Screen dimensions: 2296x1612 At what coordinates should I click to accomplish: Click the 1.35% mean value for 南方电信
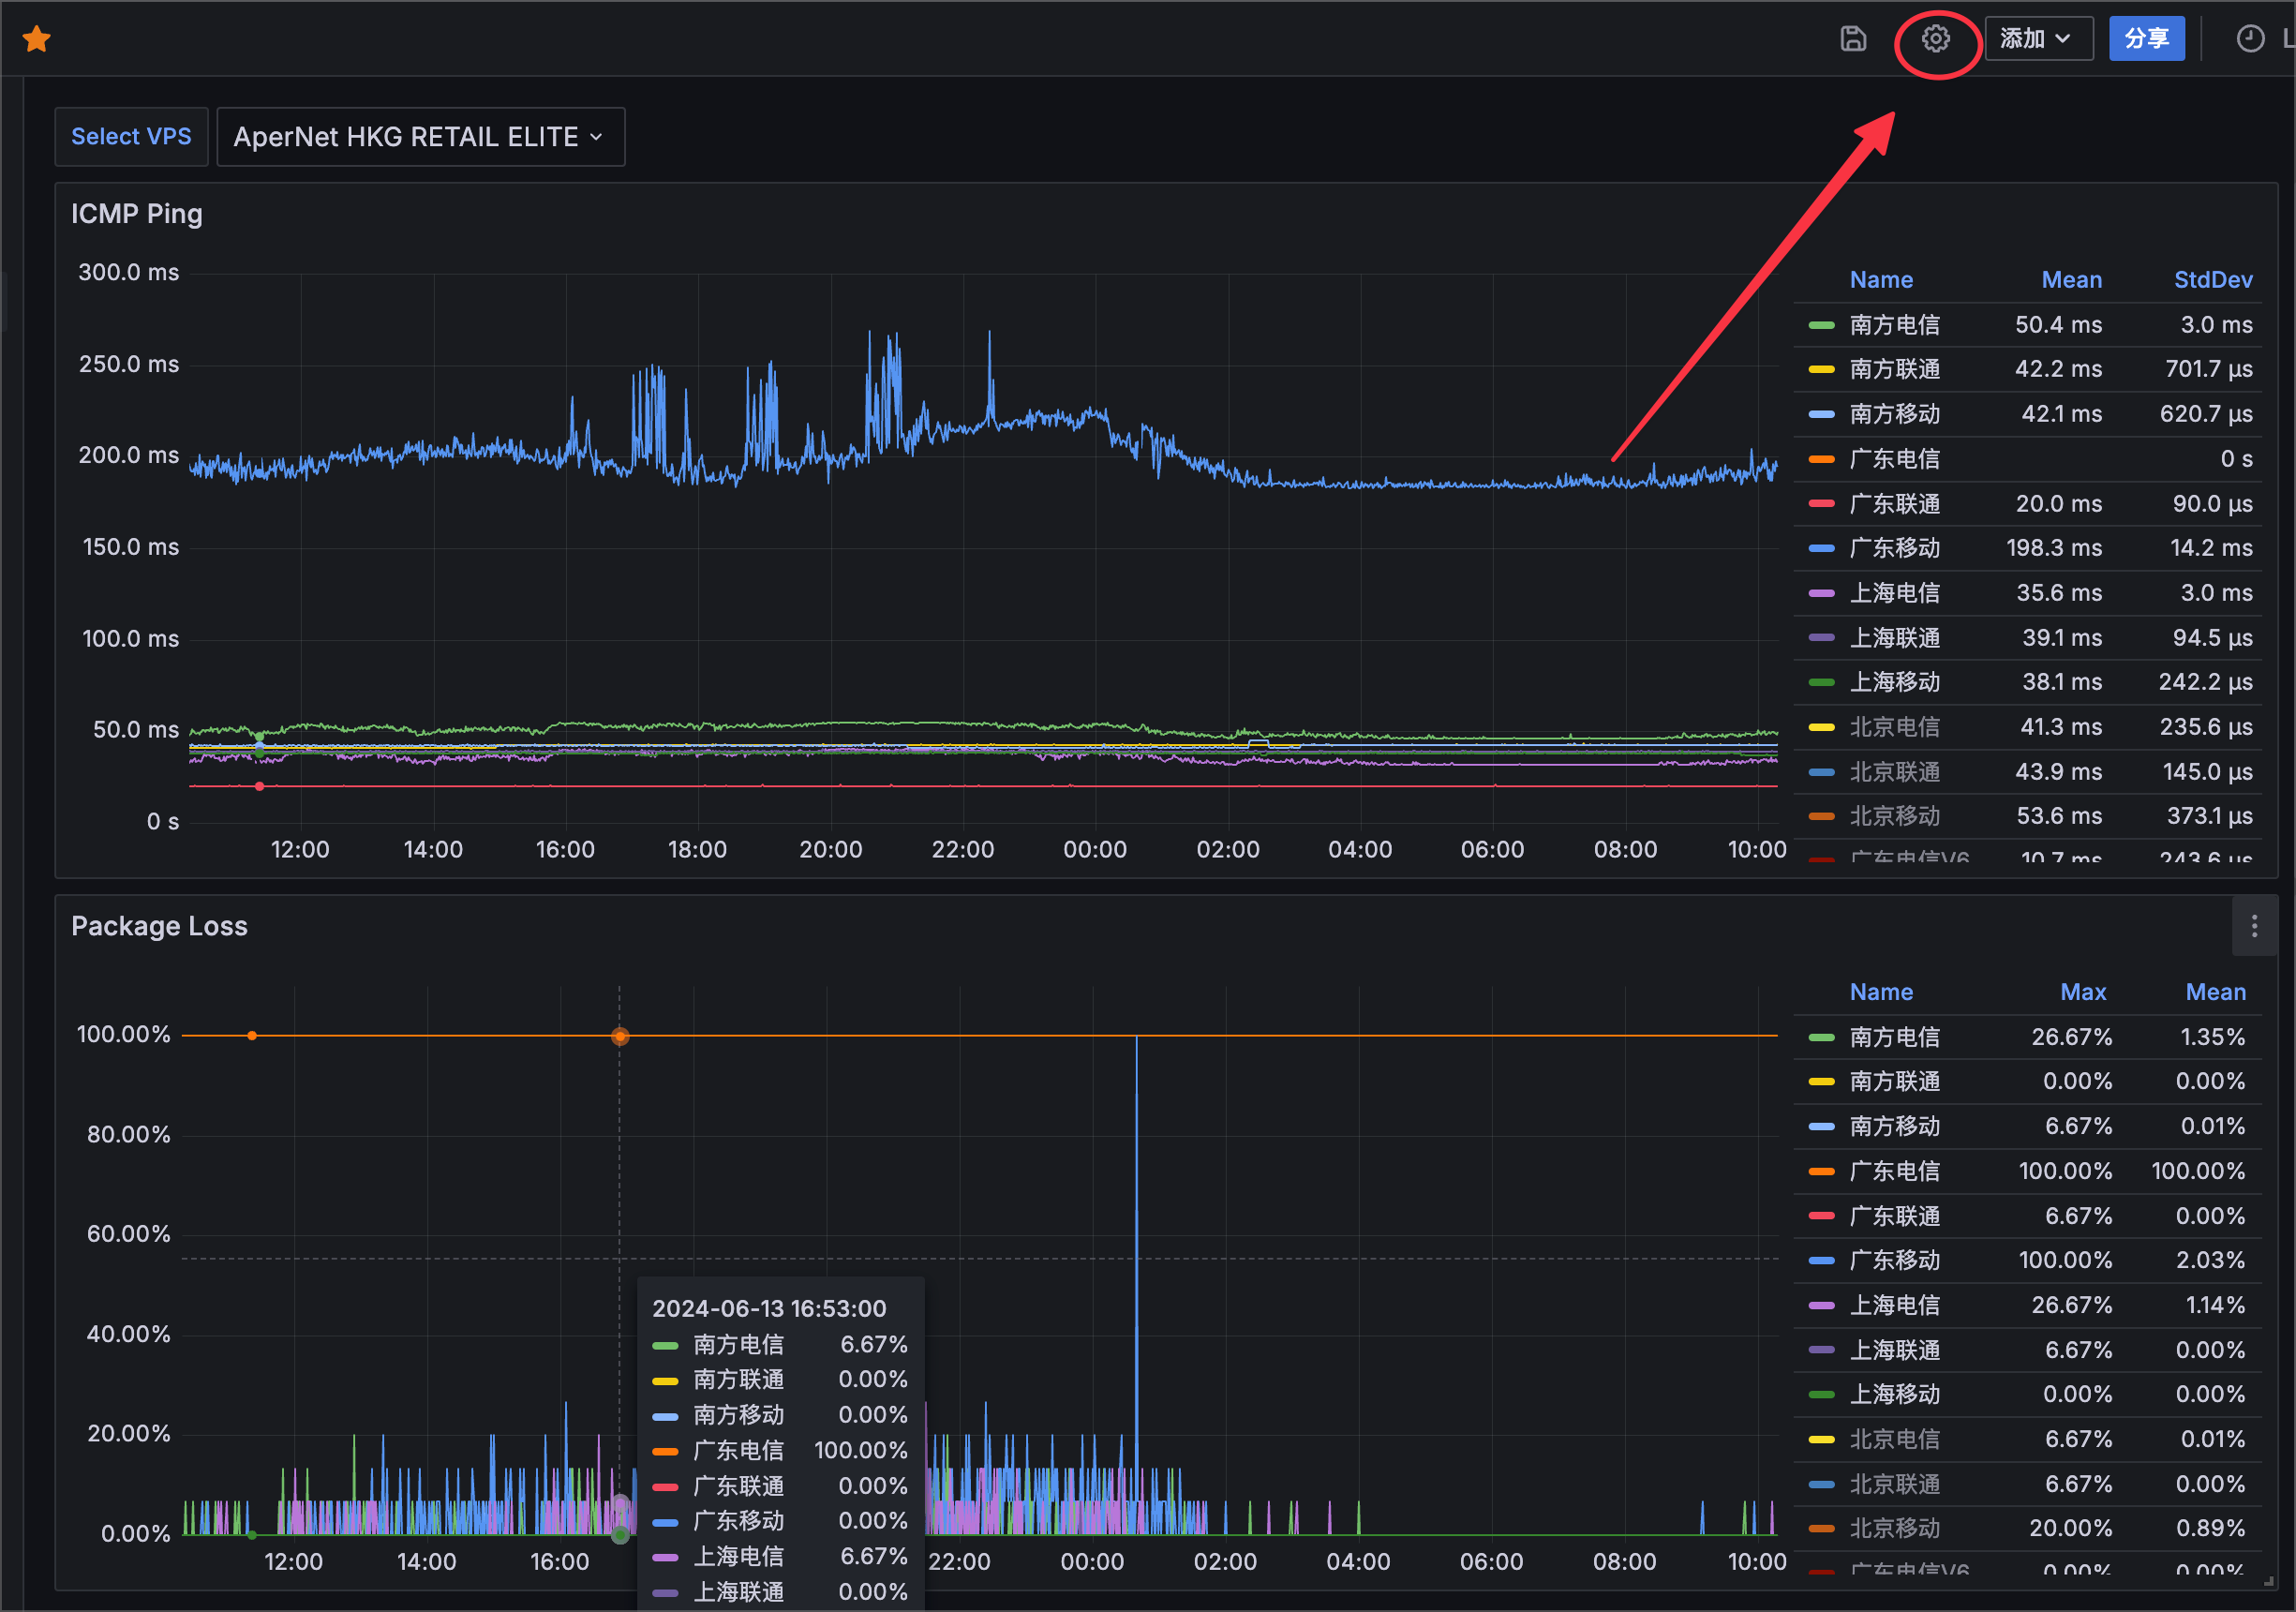click(x=2212, y=1037)
